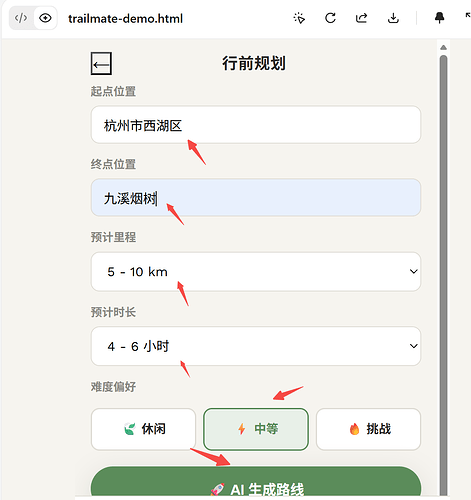Click the 预计里程 label
The image size is (471, 500).
[x=113, y=237]
